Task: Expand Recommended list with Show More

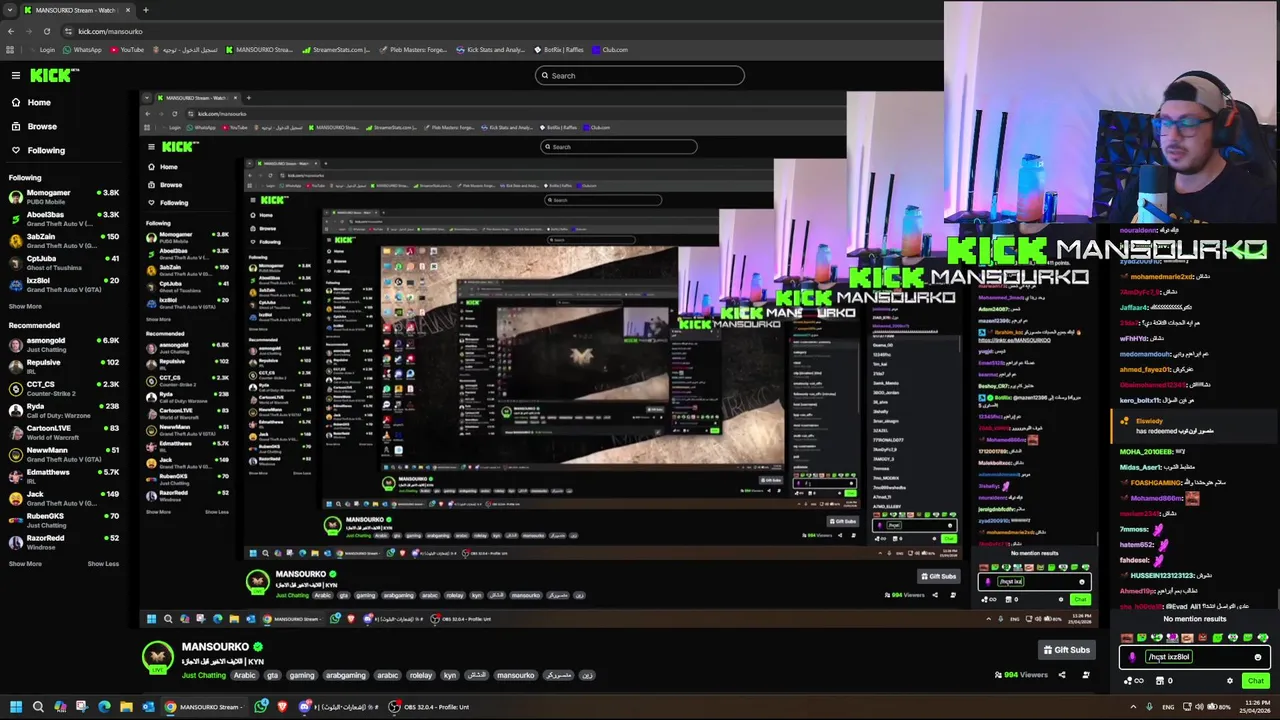Action: click(x=25, y=564)
